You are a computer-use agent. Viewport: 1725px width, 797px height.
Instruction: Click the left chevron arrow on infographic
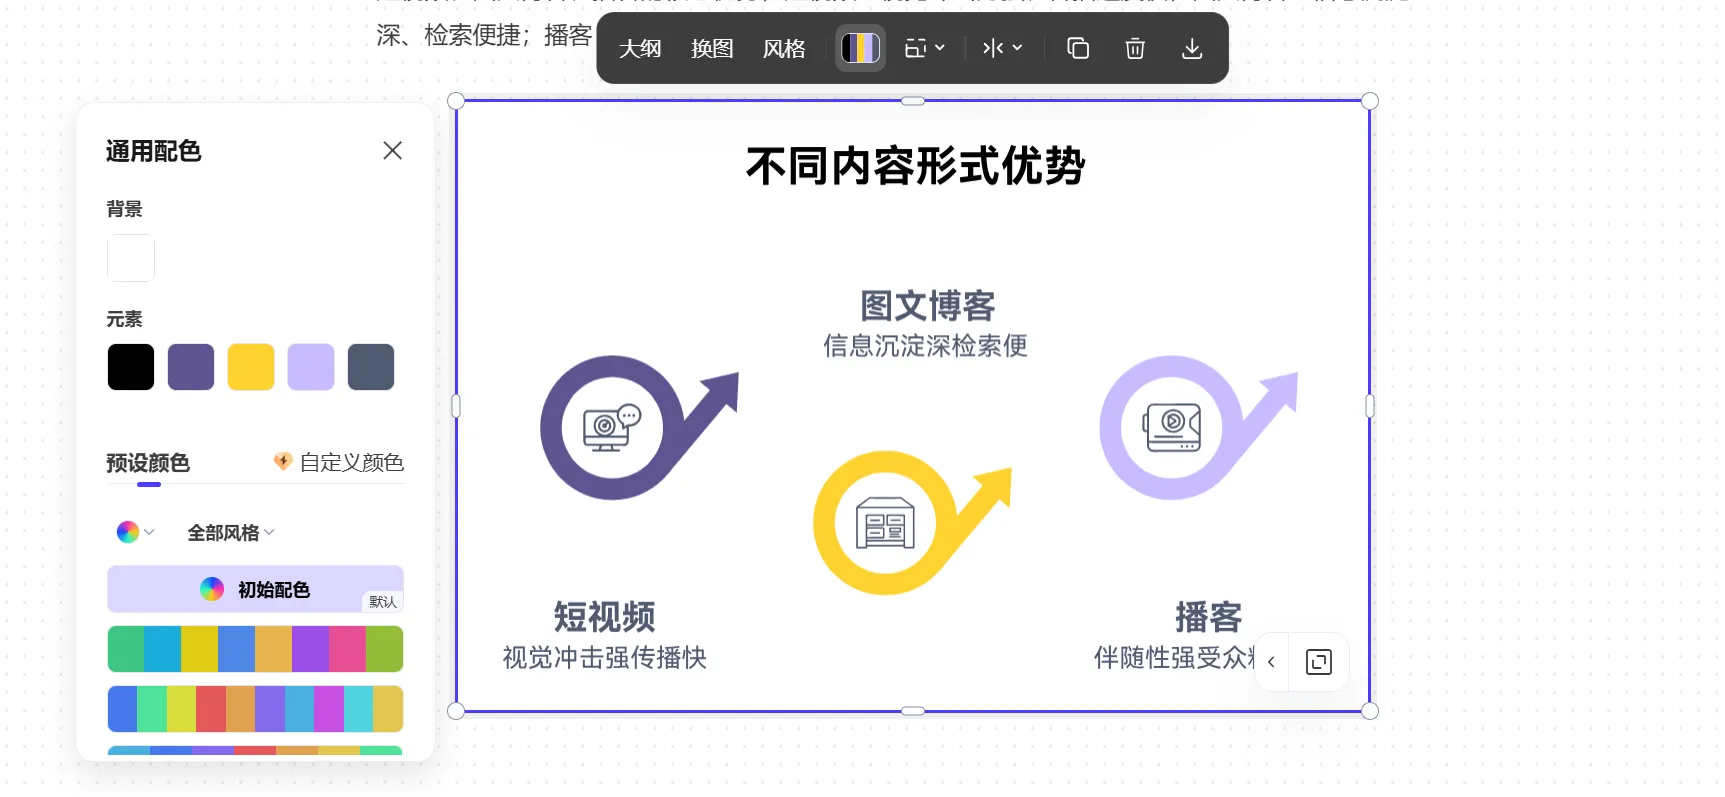pyautogui.click(x=1271, y=662)
